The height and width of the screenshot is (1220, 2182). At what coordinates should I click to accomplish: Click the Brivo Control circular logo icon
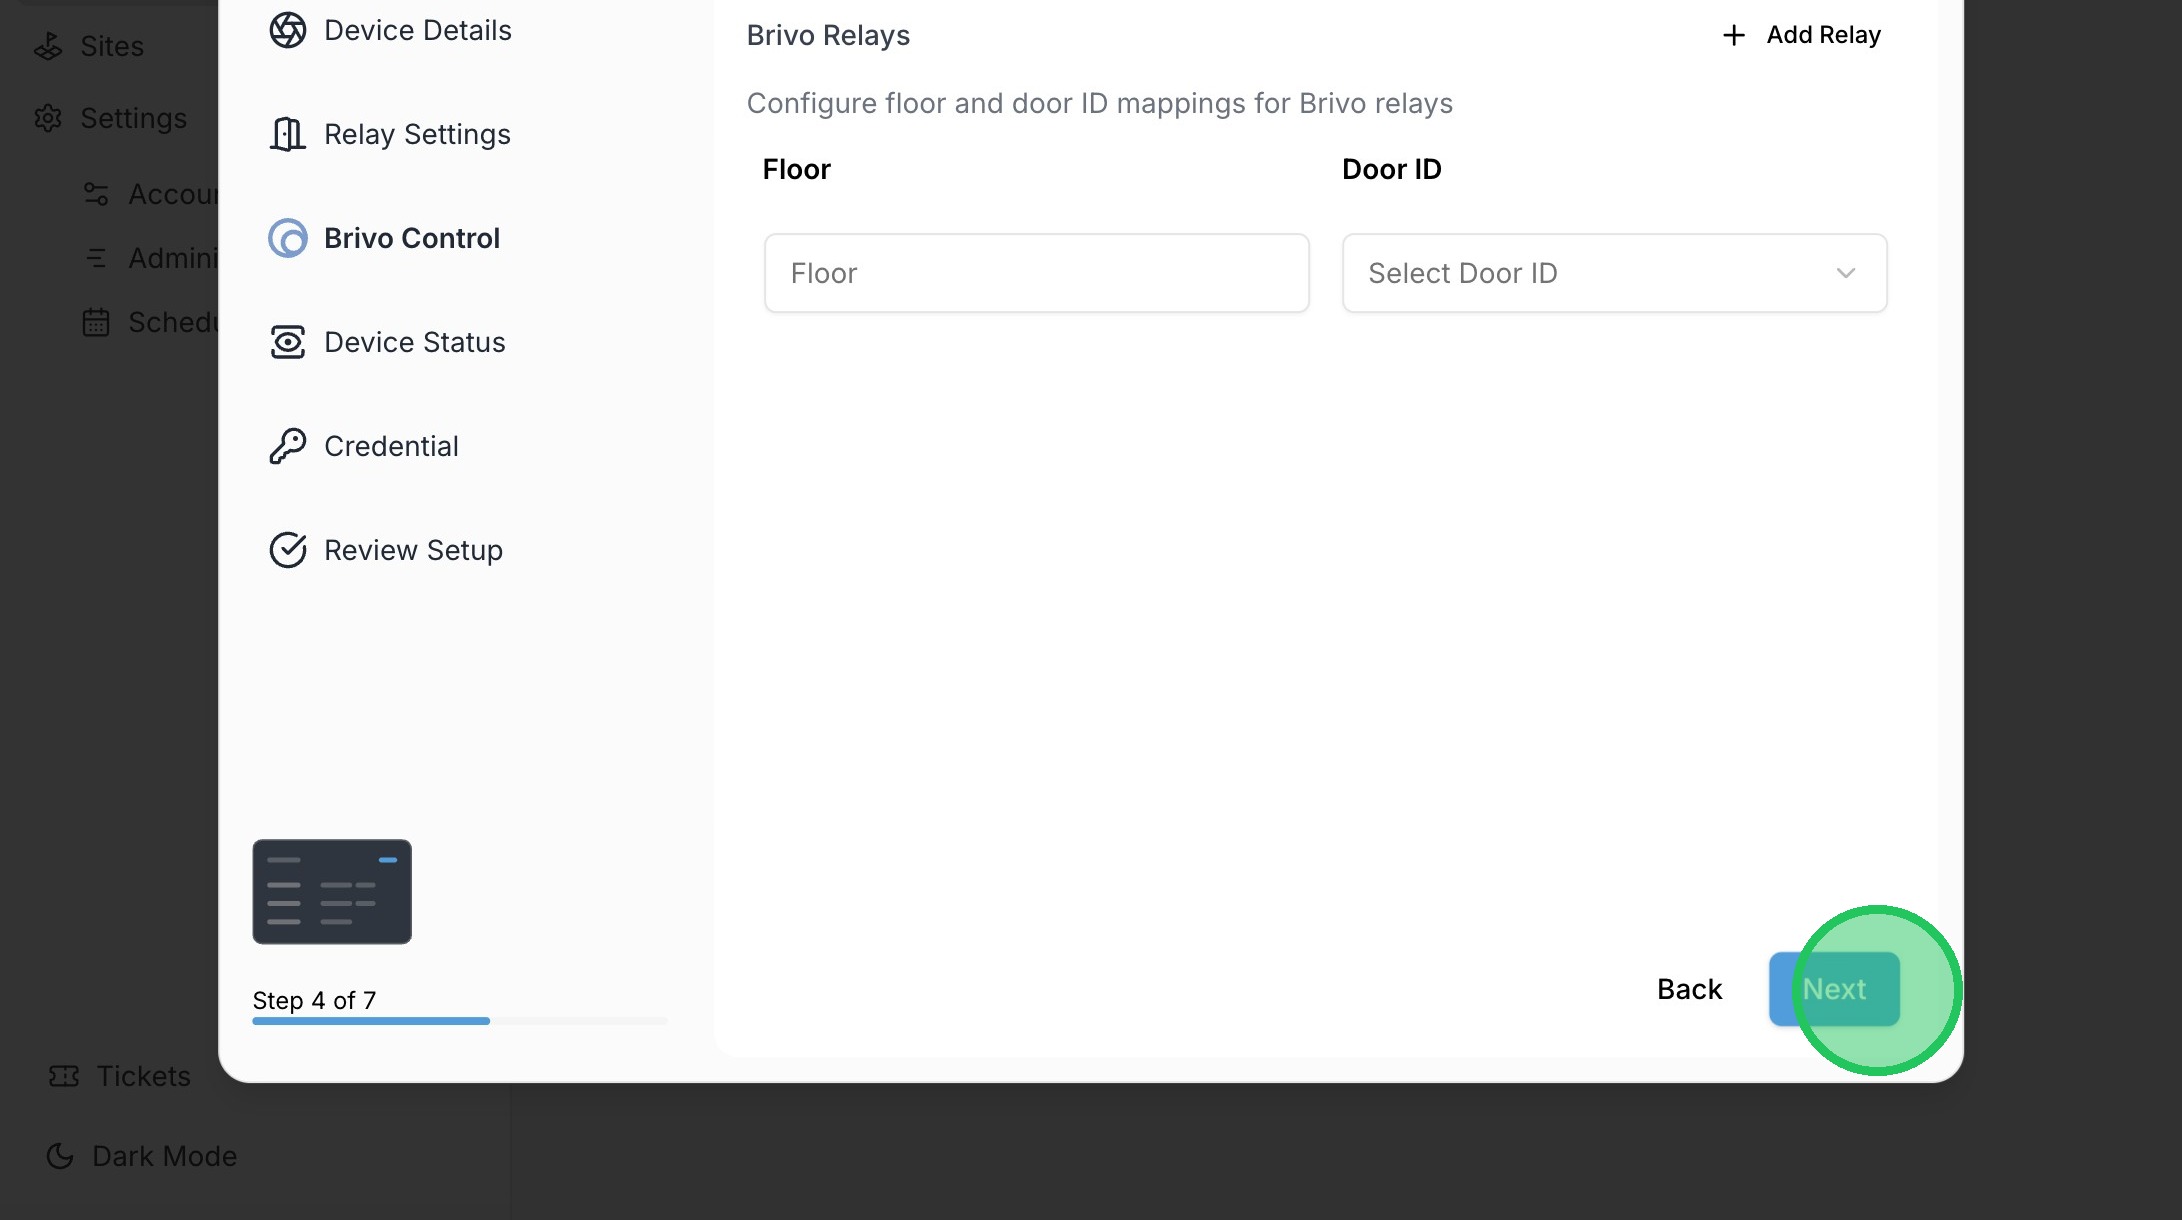click(288, 238)
